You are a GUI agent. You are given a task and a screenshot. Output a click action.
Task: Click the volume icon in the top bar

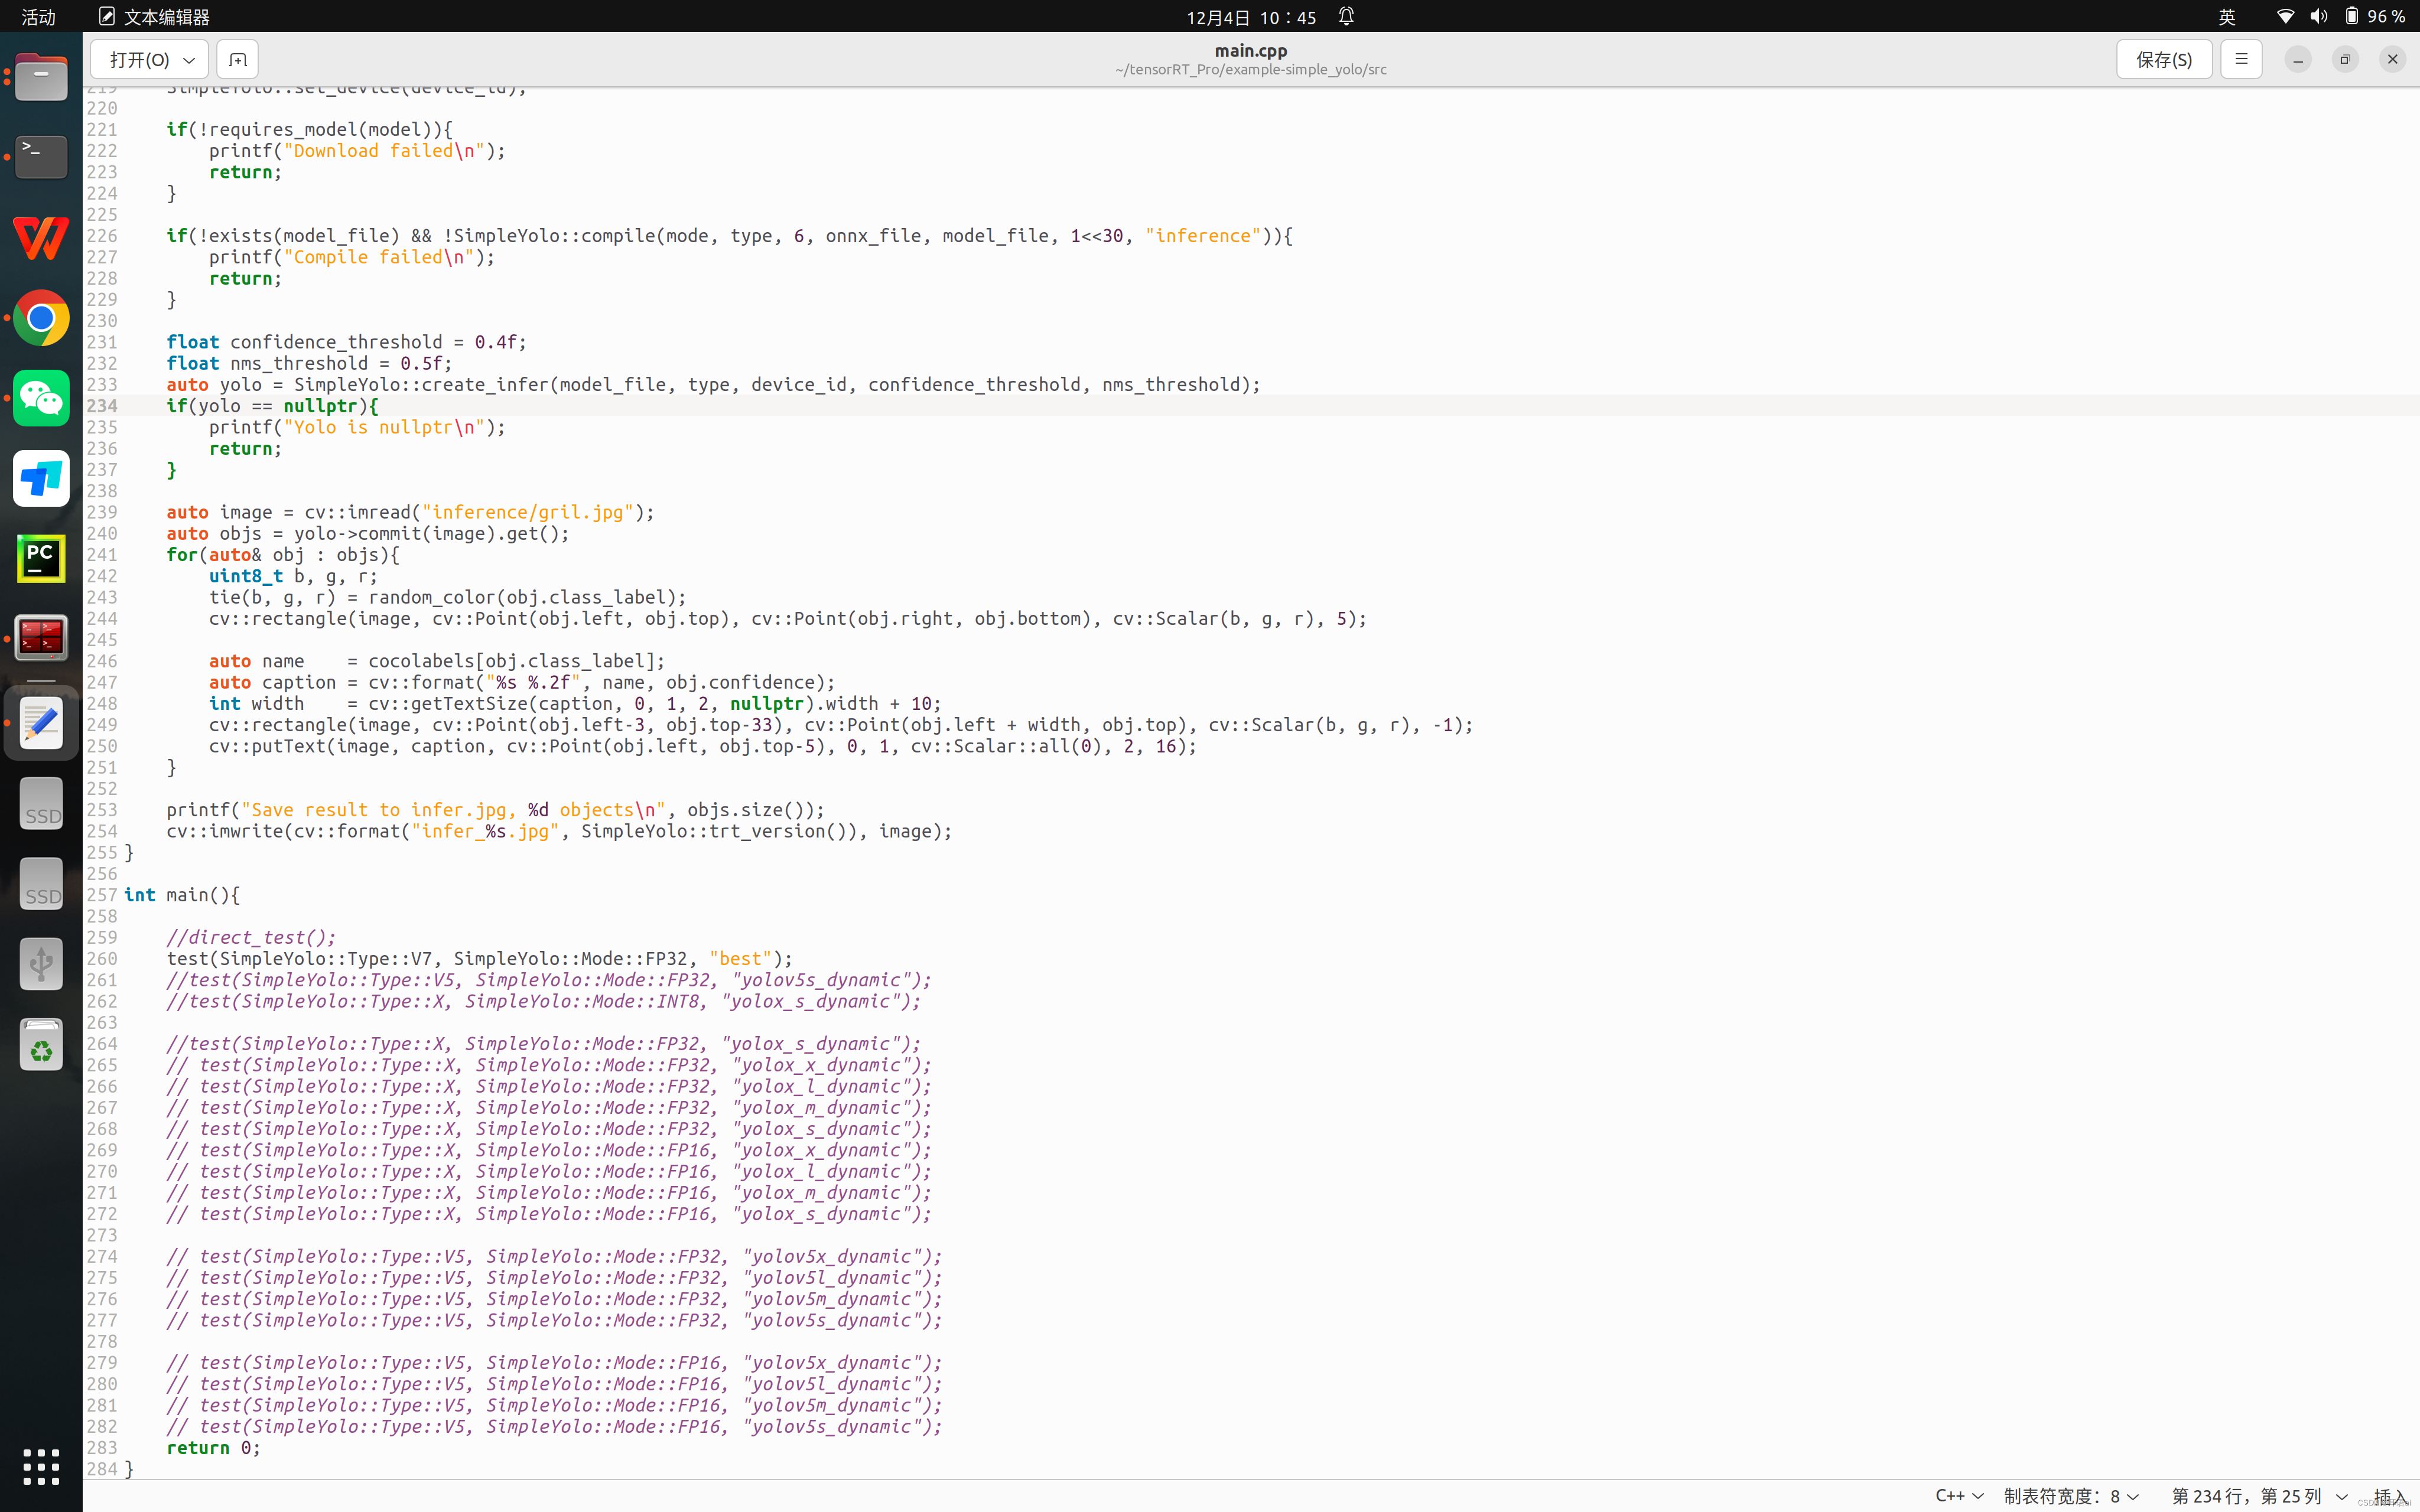2318,16
